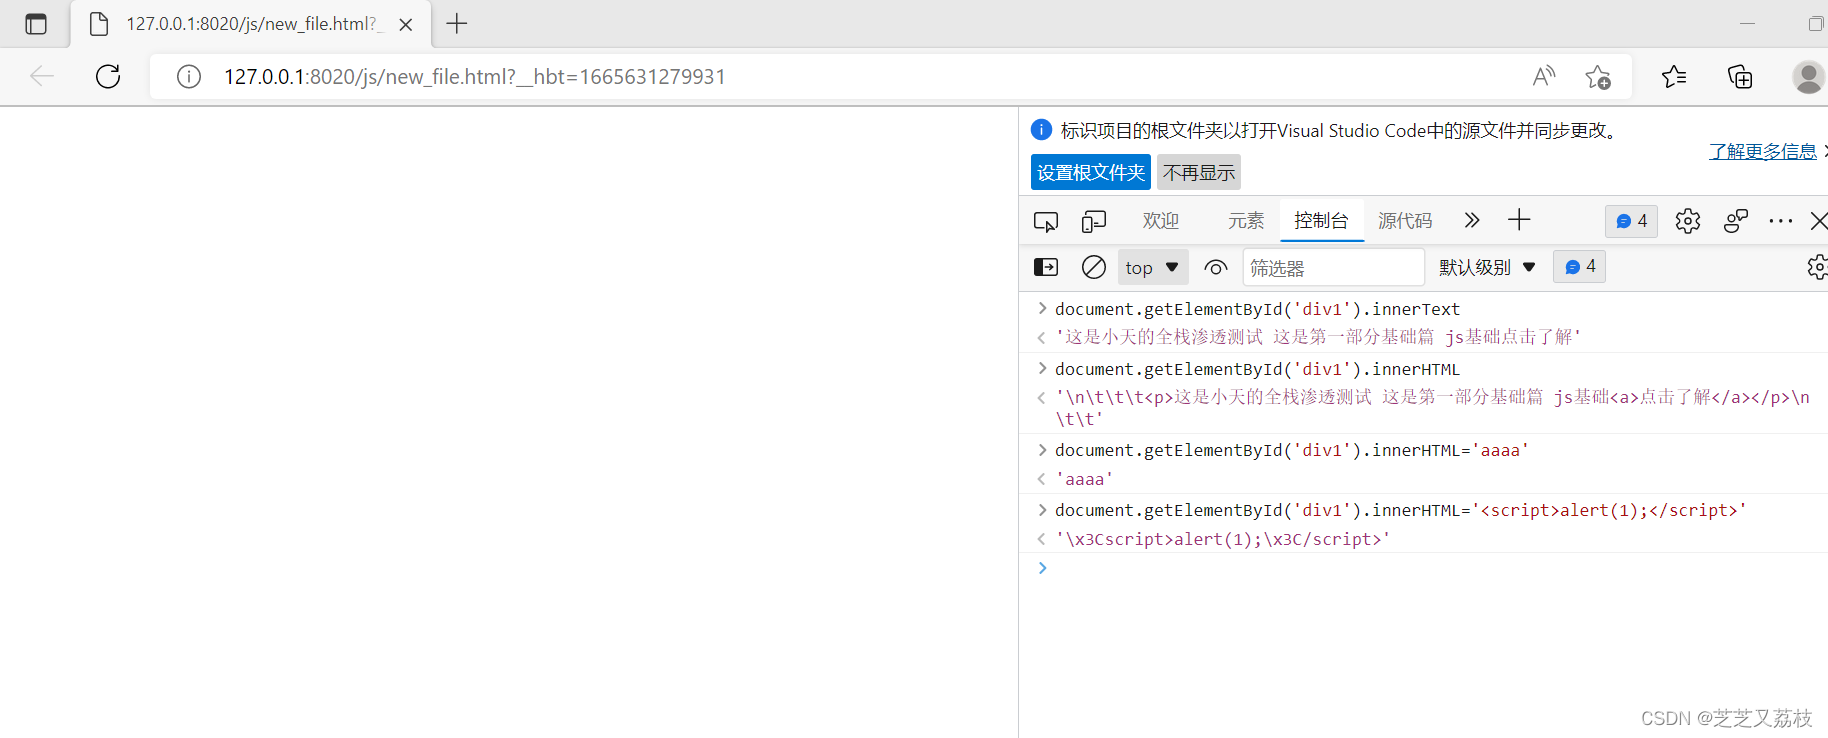
Task: Select the '控制台' tab
Action: [x=1322, y=221]
